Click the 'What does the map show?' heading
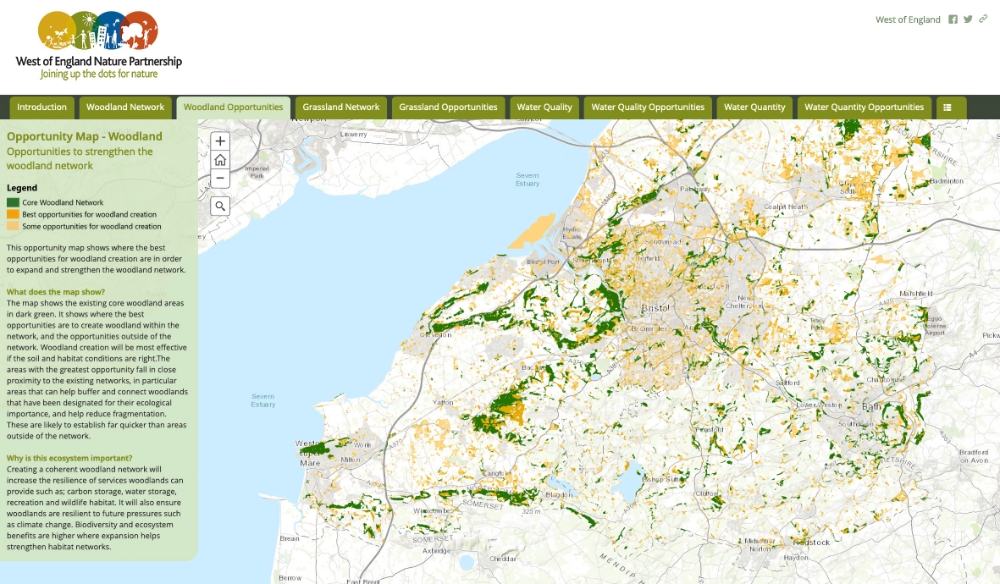 coord(55,292)
